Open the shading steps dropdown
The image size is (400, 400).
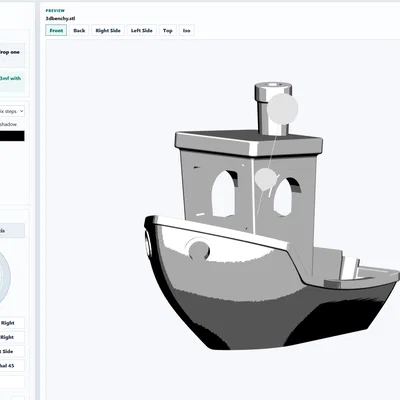coord(12,111)
